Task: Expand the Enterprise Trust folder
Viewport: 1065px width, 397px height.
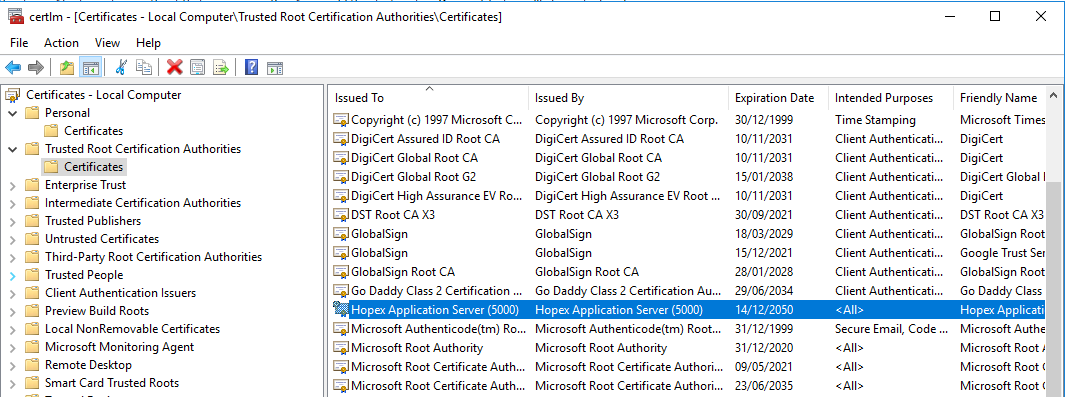Action: tap(13, 185)
